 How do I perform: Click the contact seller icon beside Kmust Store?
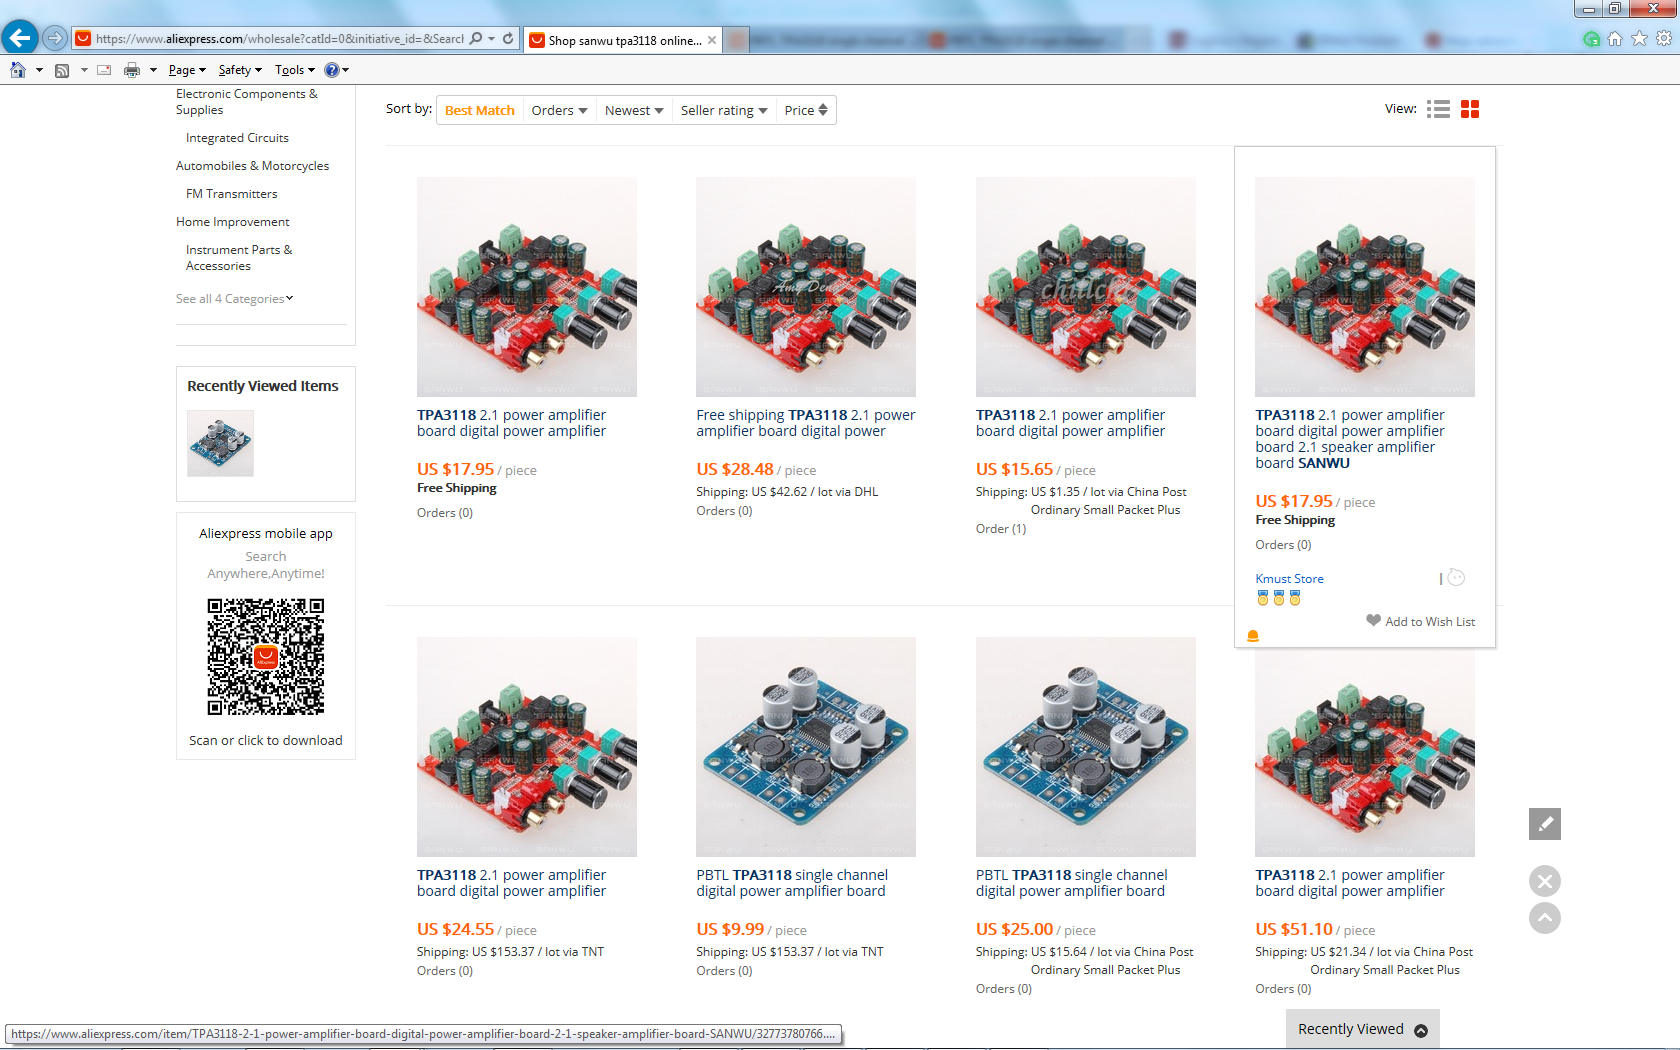click(x=1457, y=578)
